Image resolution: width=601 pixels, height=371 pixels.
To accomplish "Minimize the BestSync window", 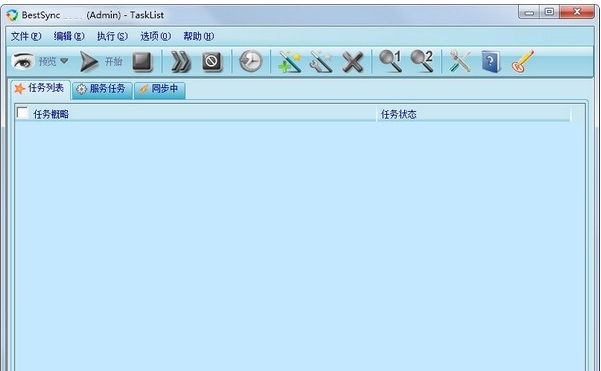I will 529,12.
